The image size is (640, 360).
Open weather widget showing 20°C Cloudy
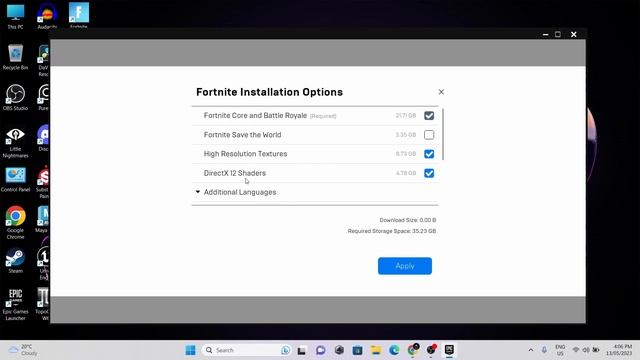tap(24, 350)
